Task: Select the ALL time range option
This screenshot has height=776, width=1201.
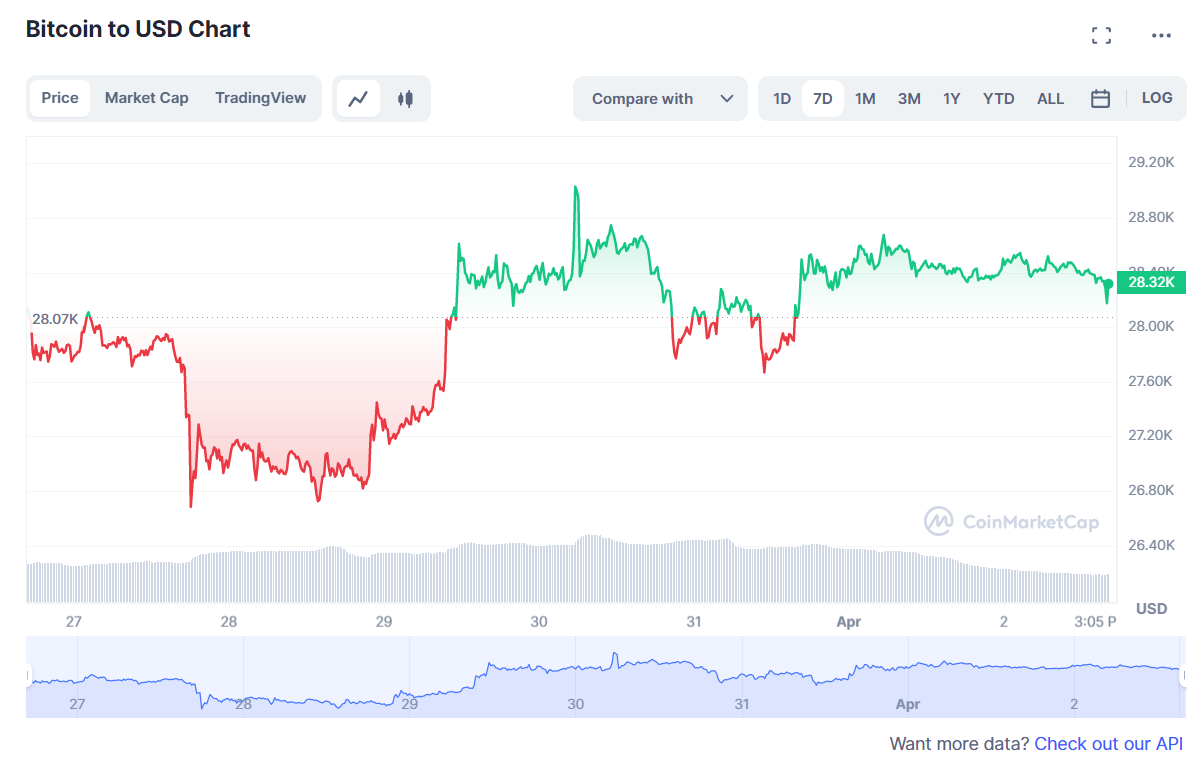Action: tap(1051, 98)
